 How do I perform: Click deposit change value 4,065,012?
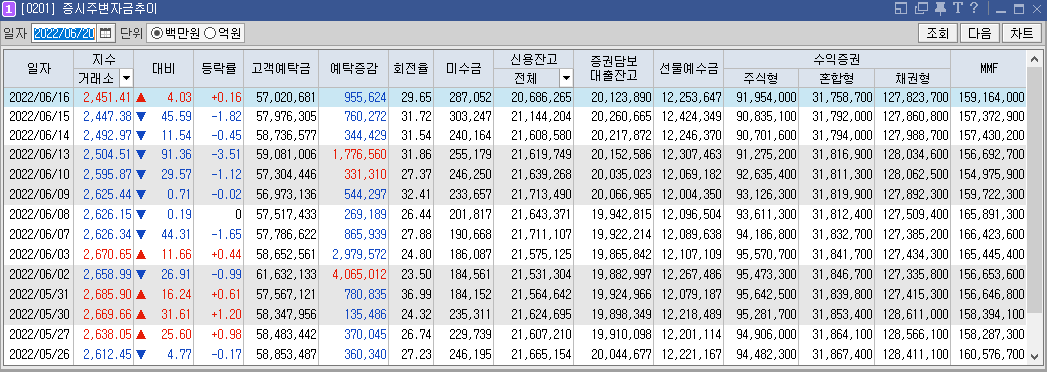pyautogui.click(x=360, y=274)
